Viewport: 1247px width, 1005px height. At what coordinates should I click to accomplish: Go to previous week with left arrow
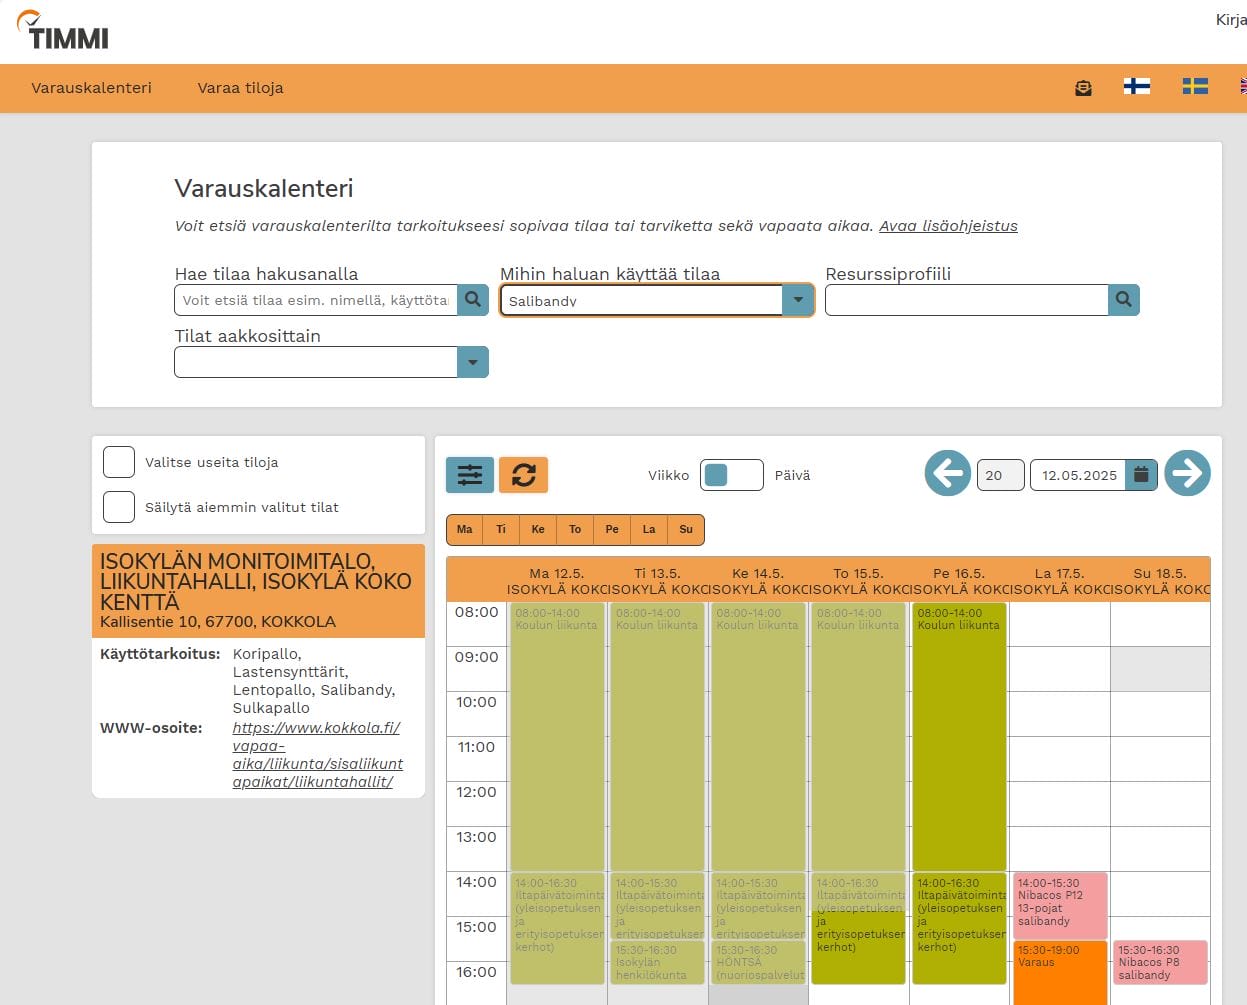(947, 473)
